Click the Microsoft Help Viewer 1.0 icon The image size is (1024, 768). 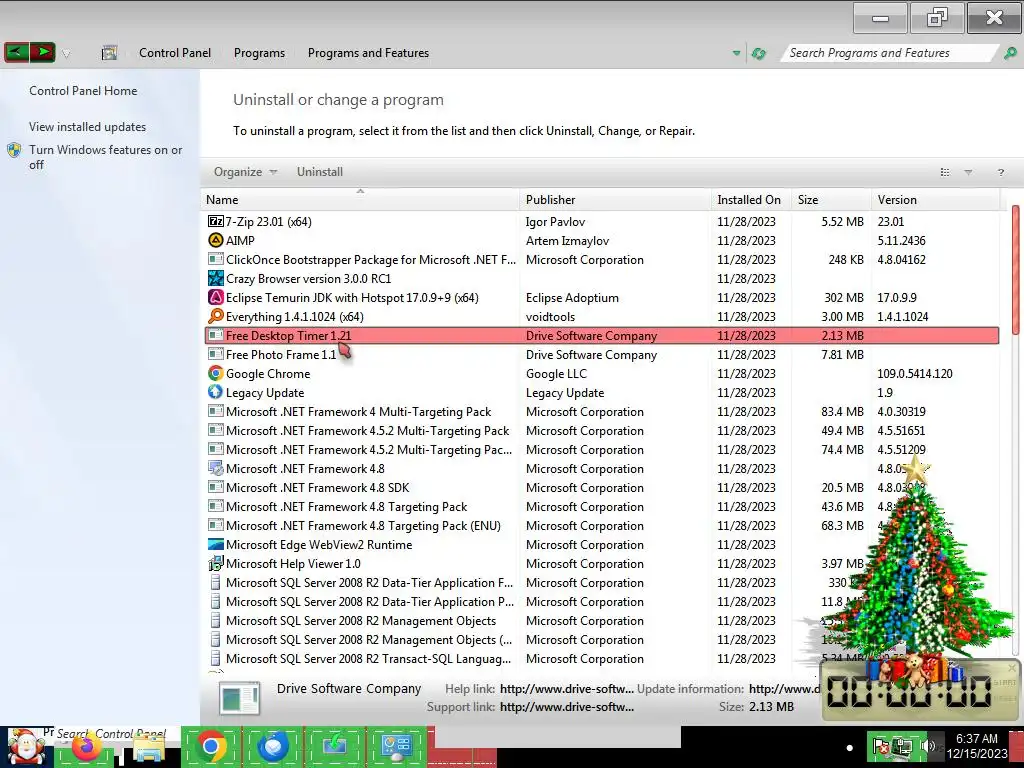[x=216, y=563]
